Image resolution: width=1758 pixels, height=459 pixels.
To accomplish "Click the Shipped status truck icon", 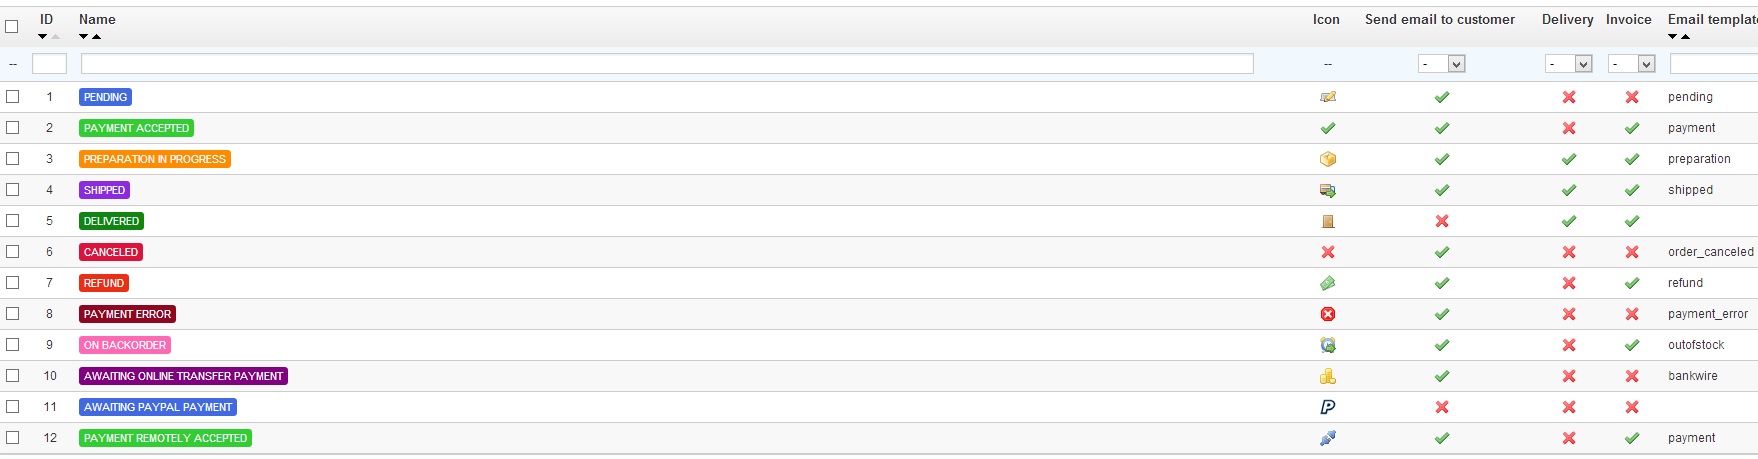I will click(1328, 190).
